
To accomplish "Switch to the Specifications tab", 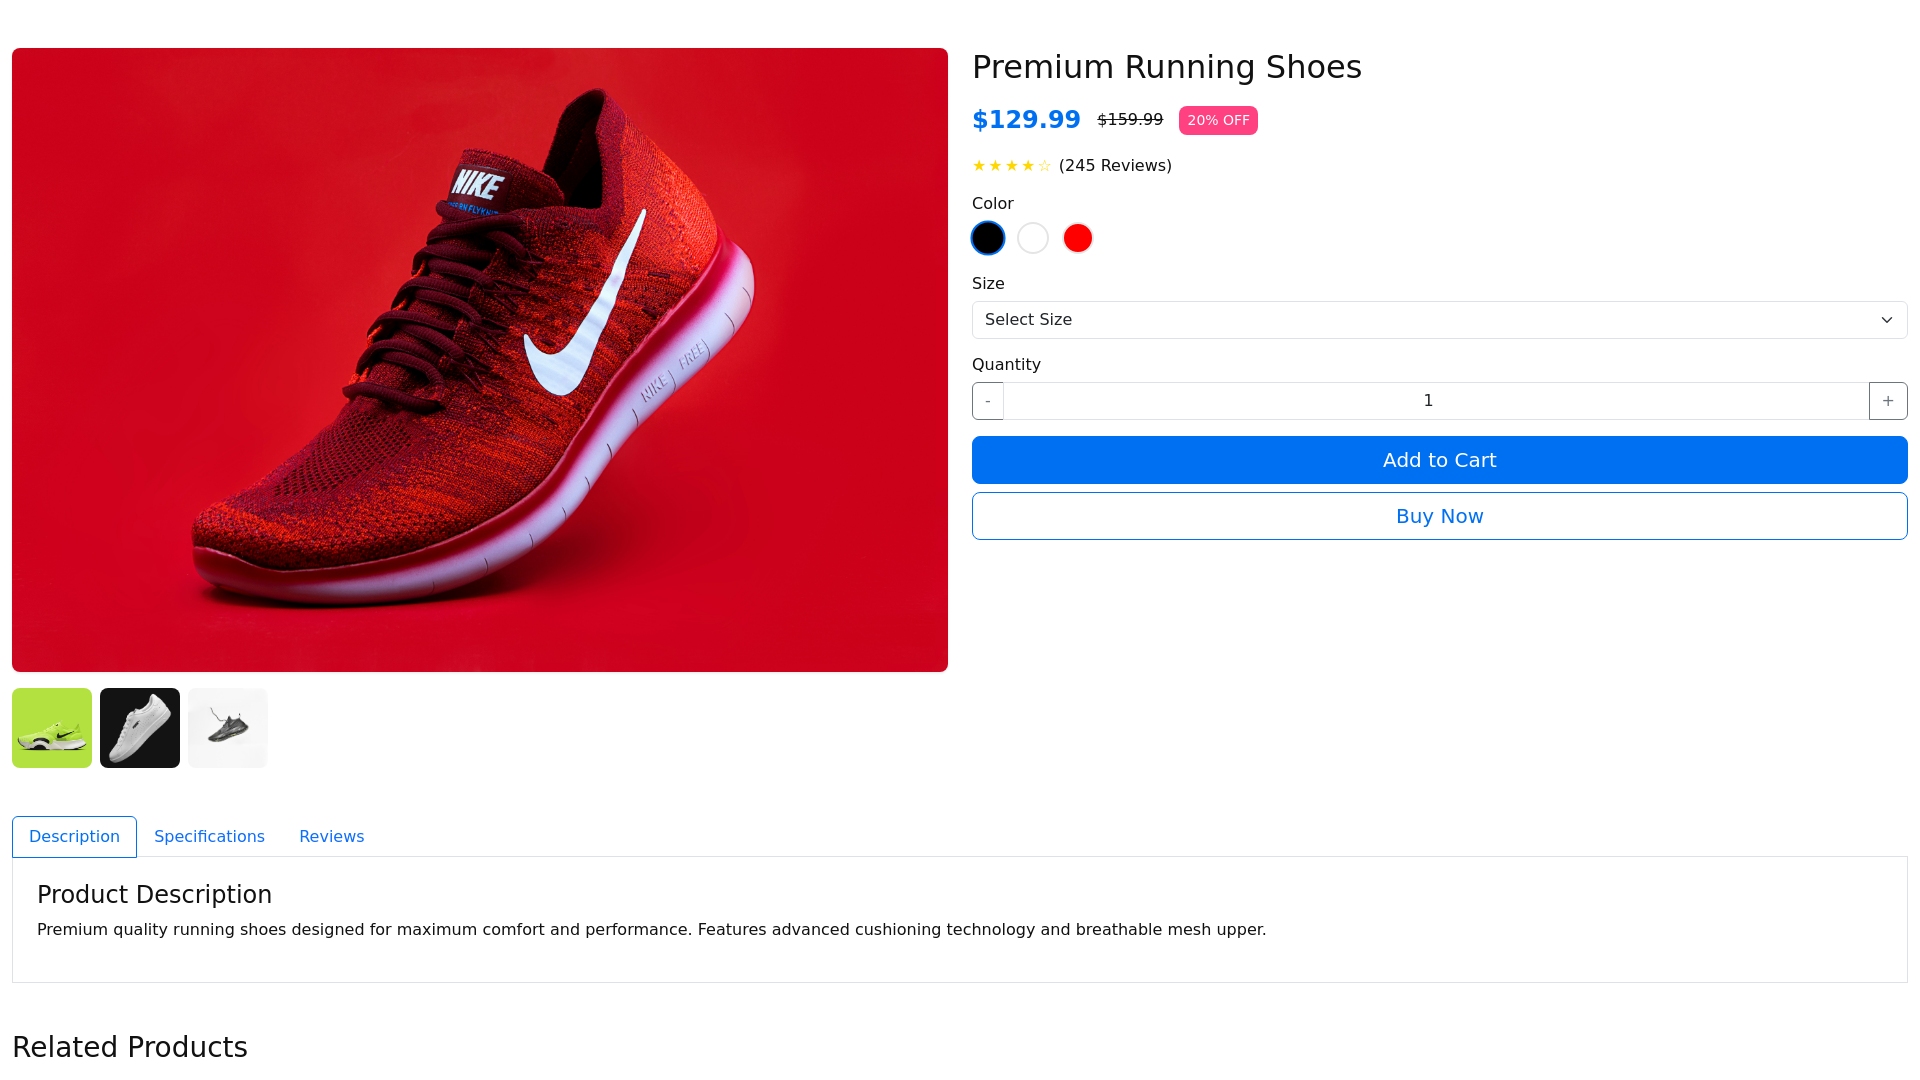I will pyautogui.click(x=209, y=837).
